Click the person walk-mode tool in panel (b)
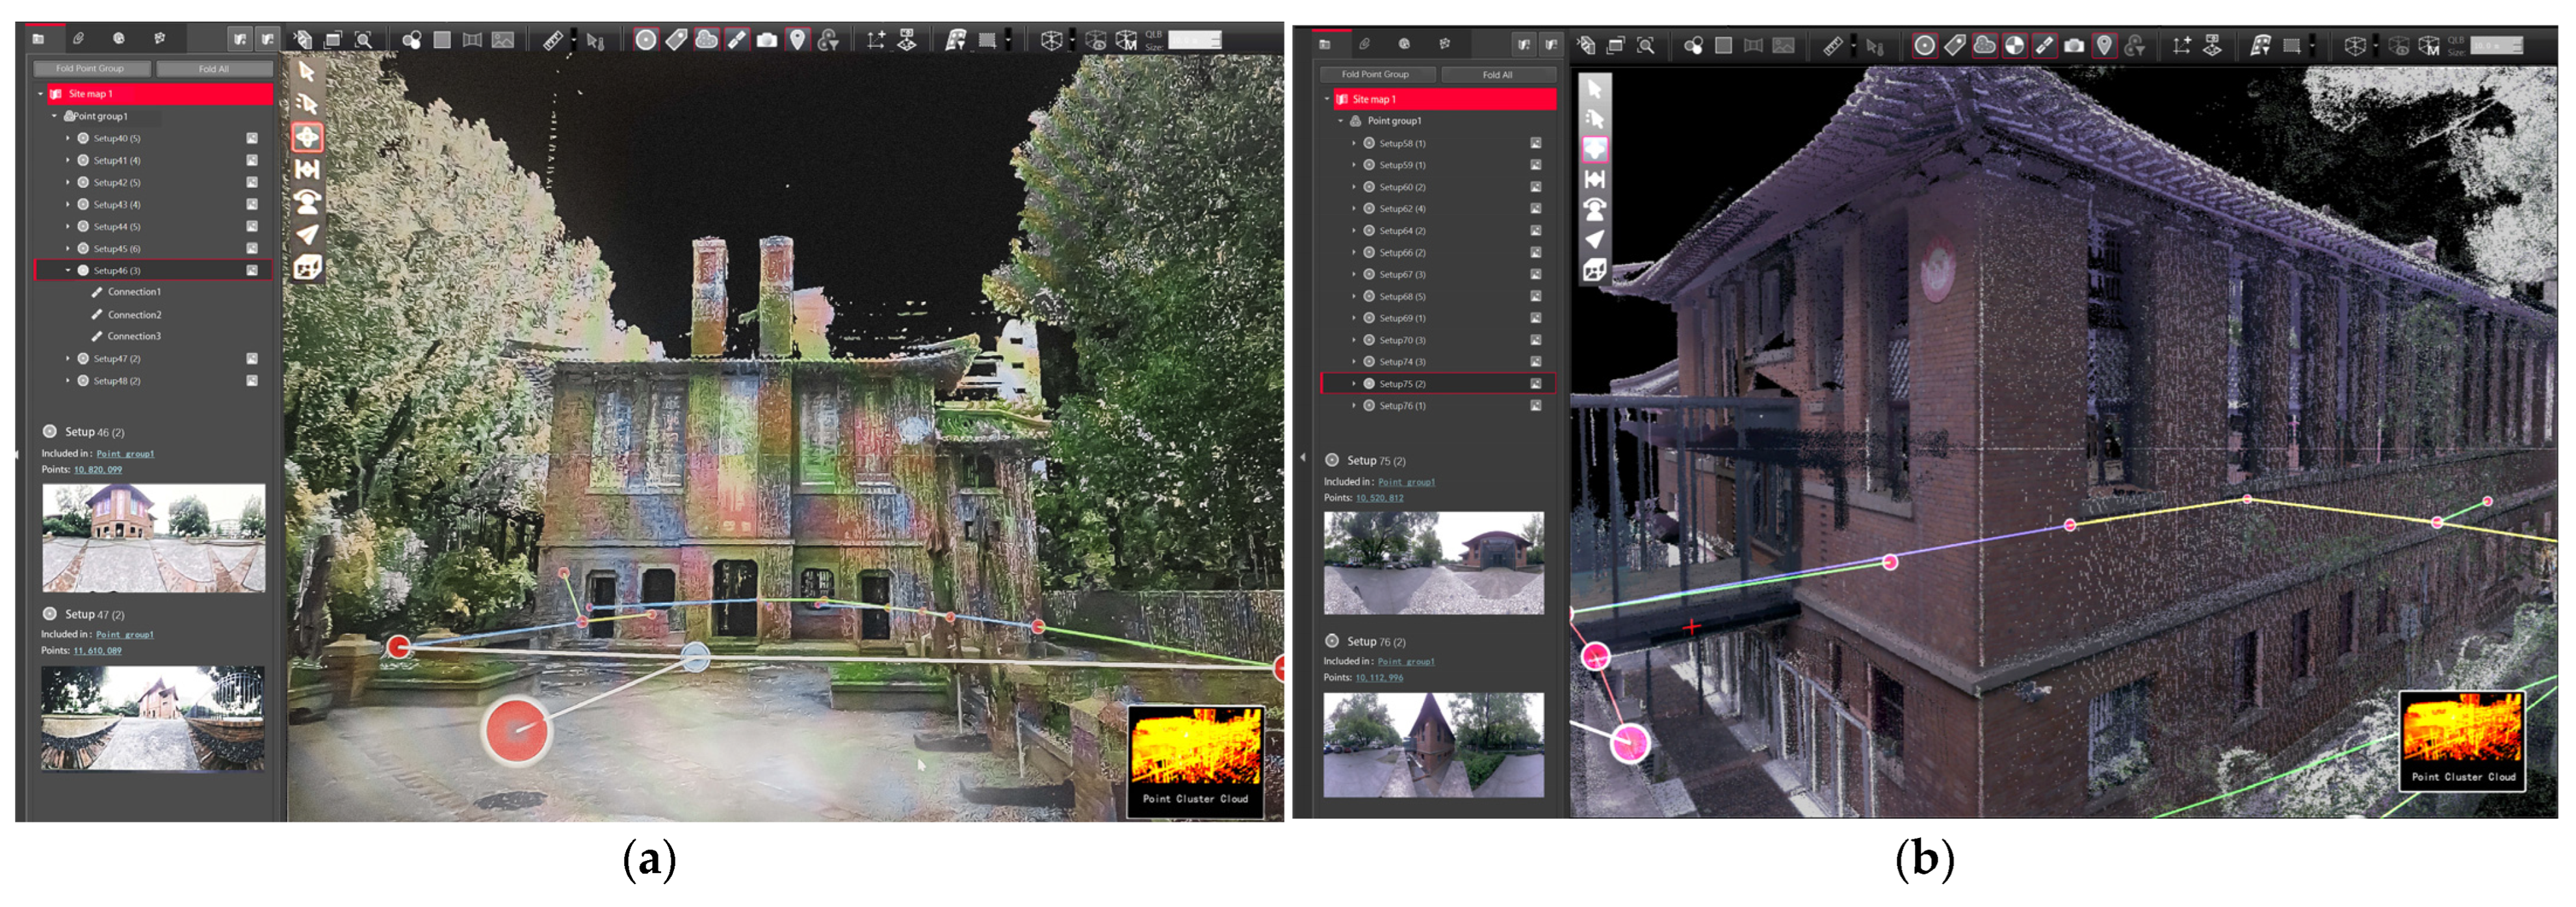 pos(1594,209)
